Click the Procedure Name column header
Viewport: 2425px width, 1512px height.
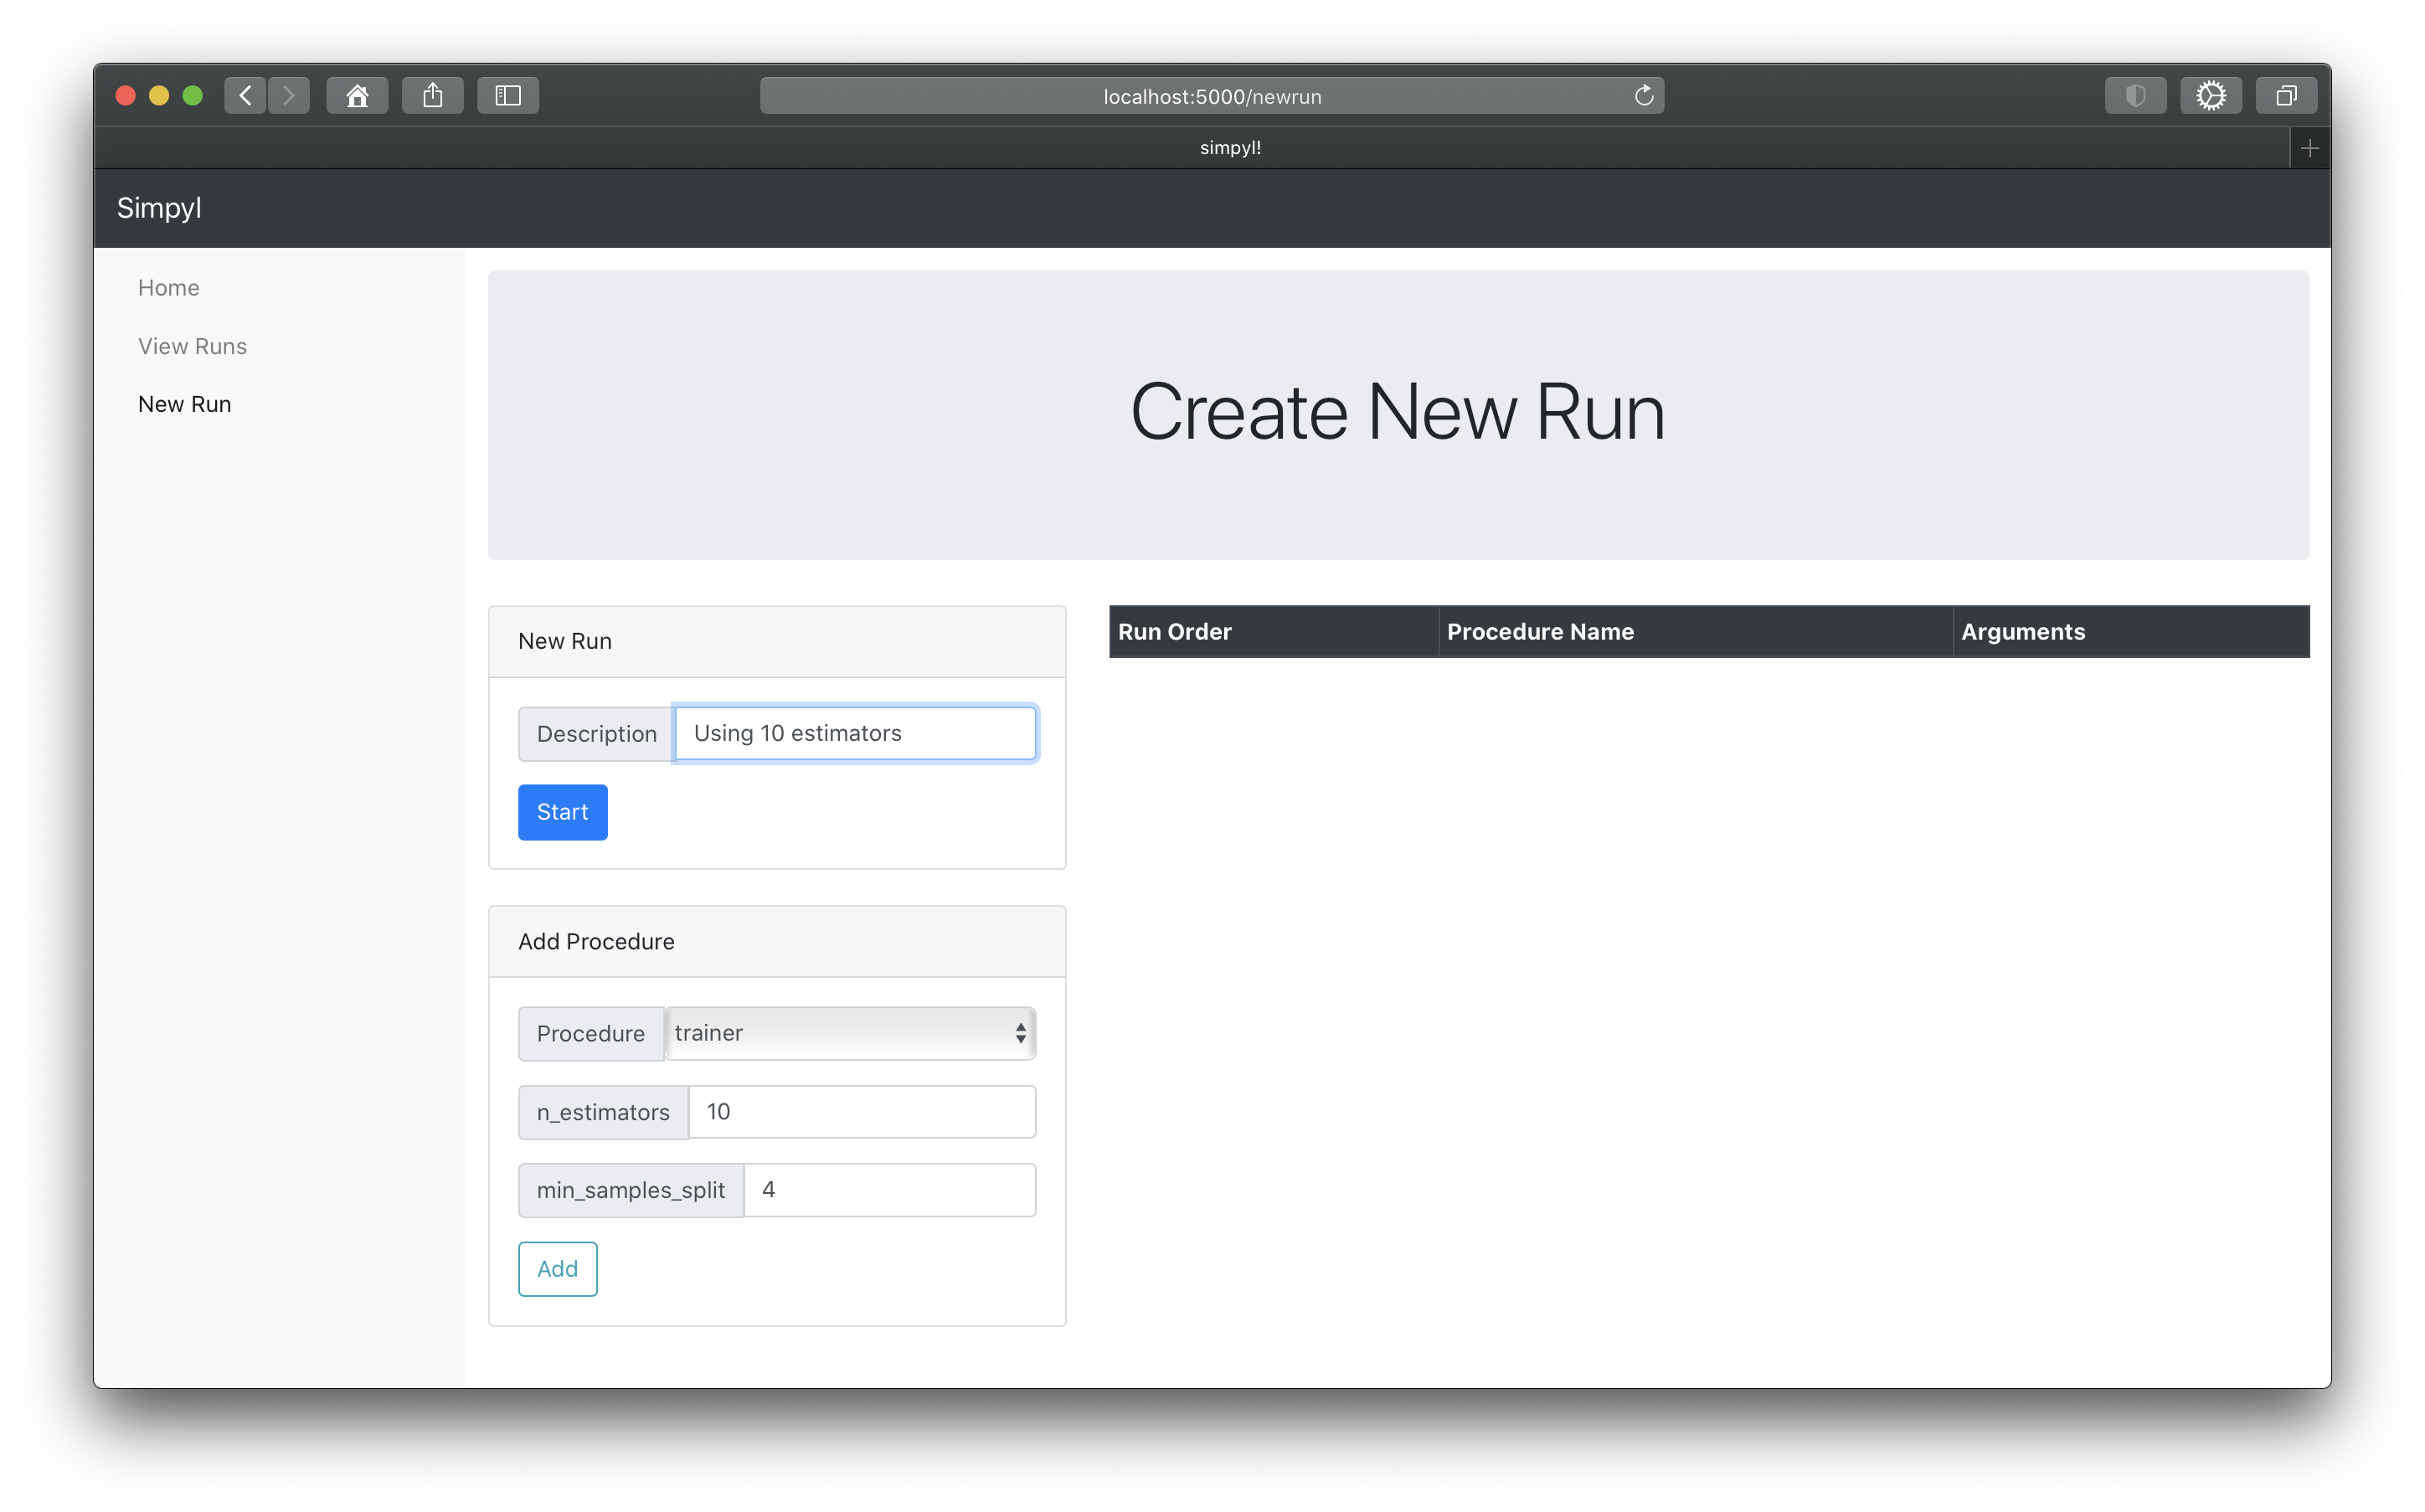tap(1696, 632)
